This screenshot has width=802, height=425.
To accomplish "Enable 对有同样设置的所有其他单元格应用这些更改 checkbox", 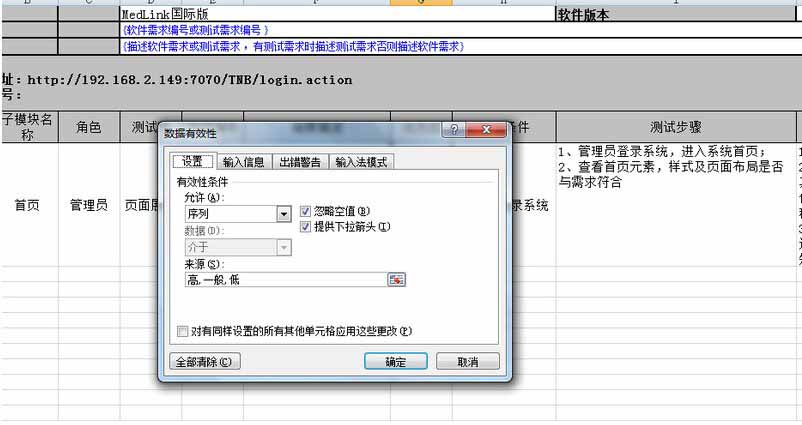I will (x=182, y=331).
